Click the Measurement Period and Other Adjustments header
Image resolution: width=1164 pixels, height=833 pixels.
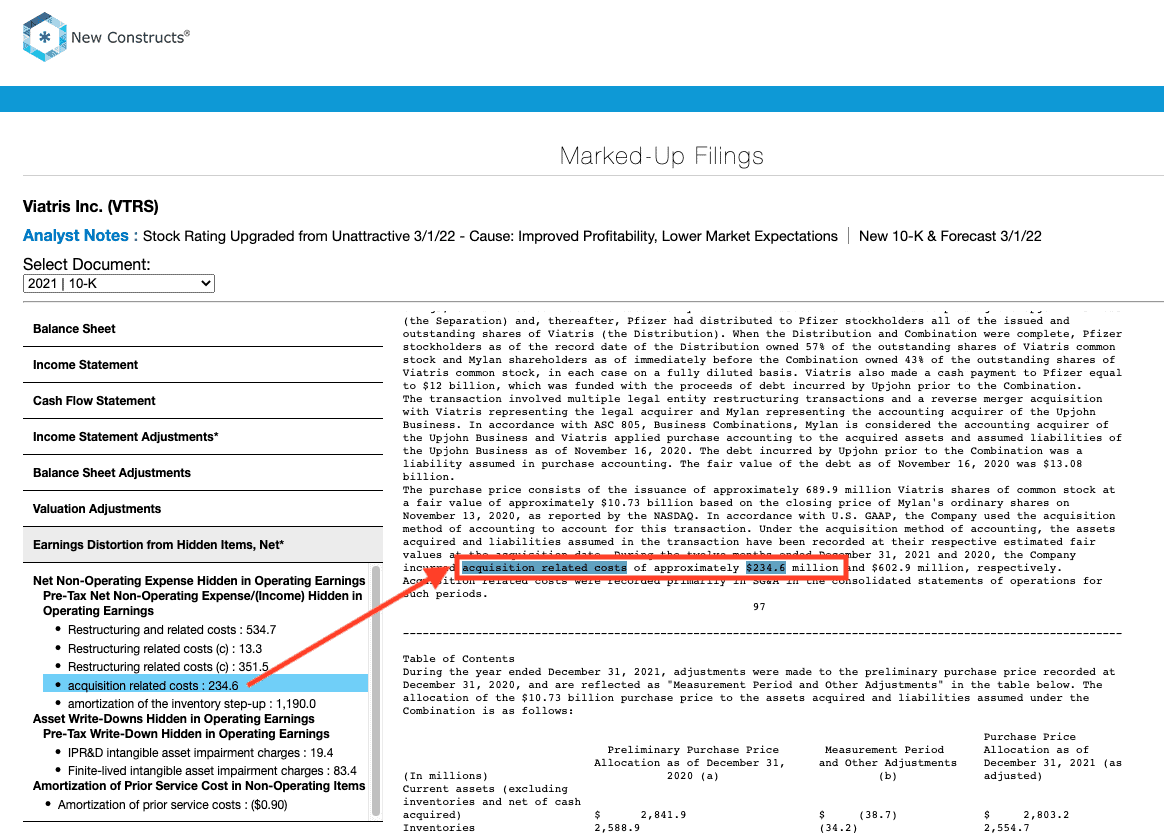[x=886, y=763]
